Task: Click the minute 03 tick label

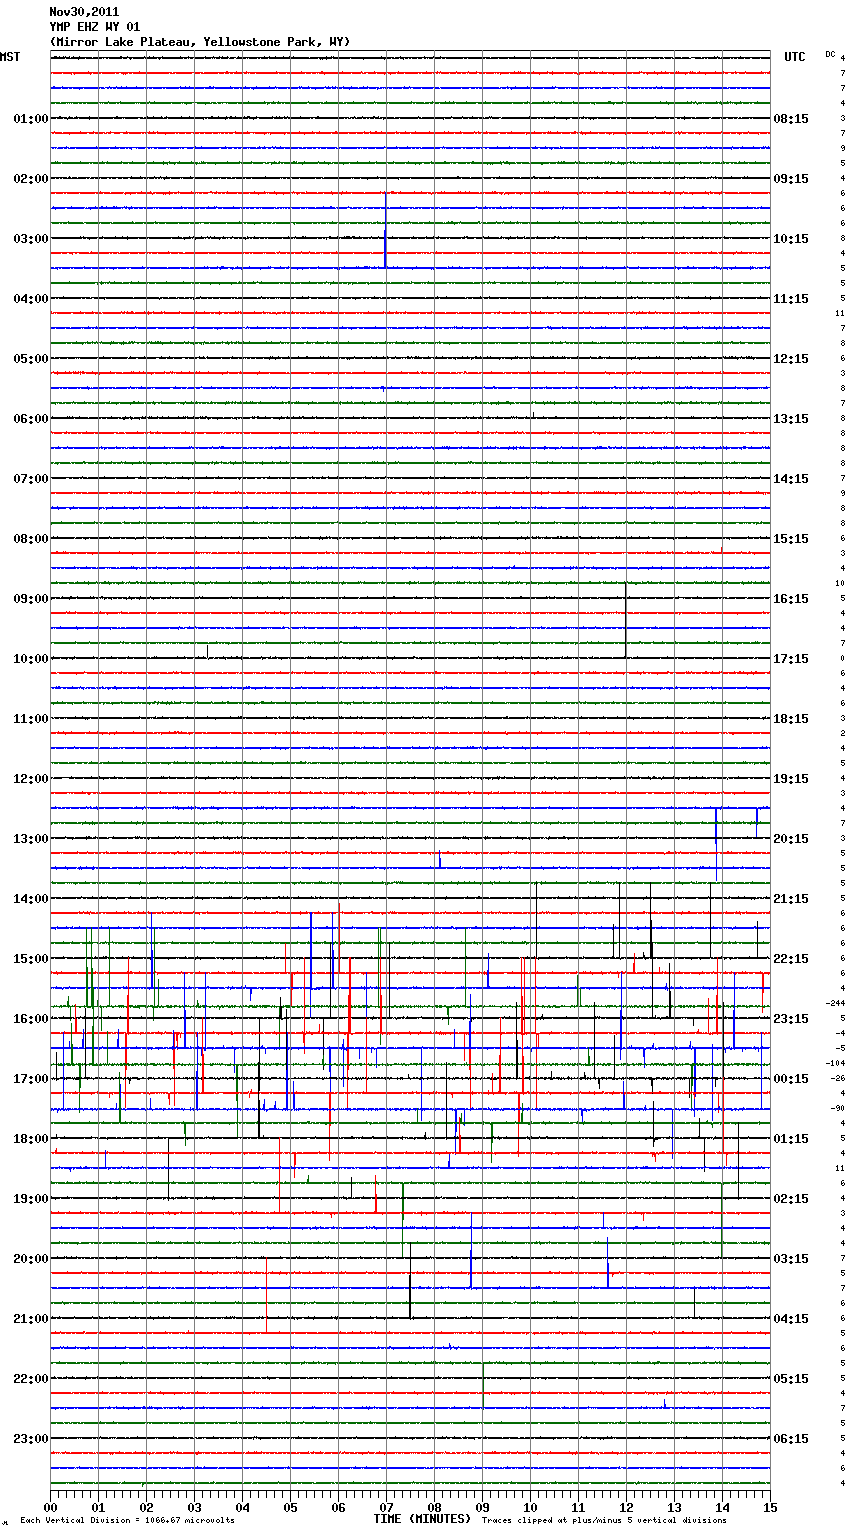Action: tap(194, 1507)
